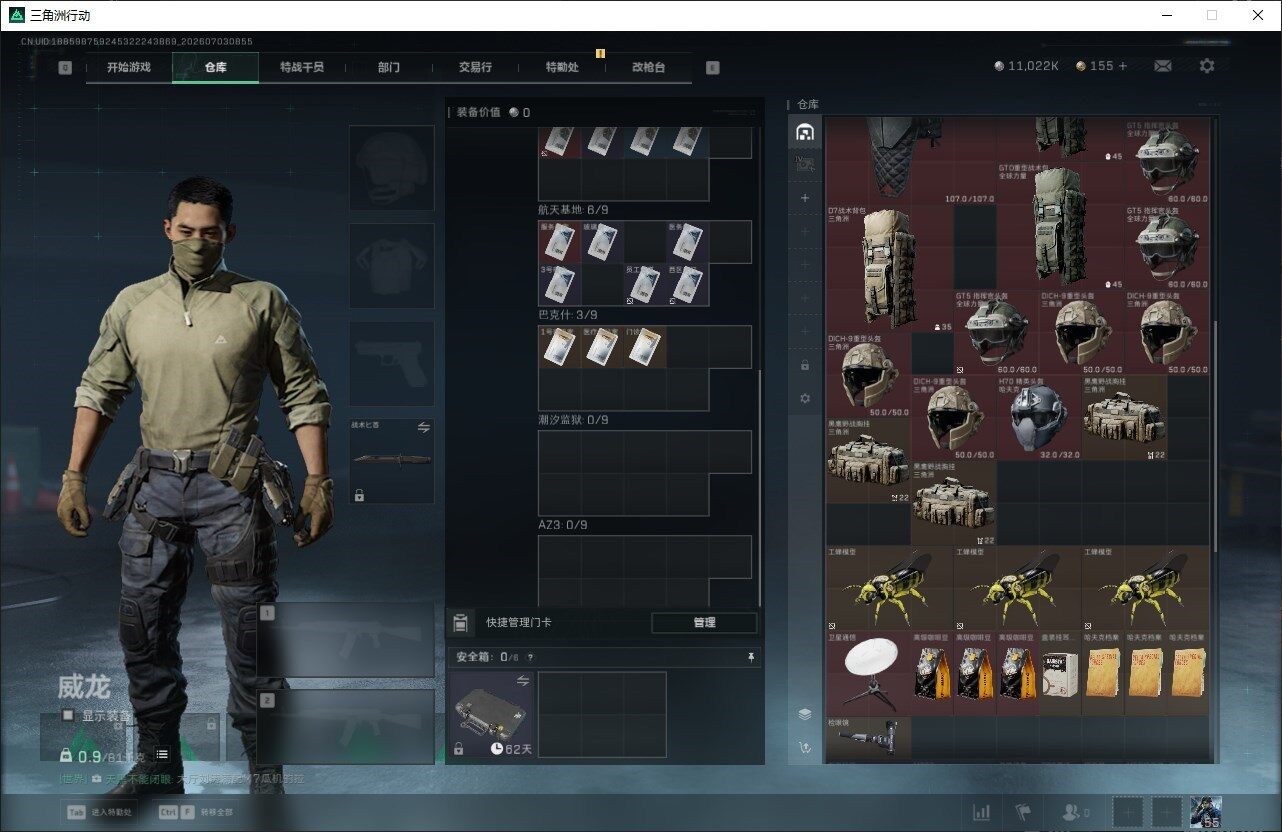
Task: Select the main warehouse container icon
Action: tap(805, 132)
